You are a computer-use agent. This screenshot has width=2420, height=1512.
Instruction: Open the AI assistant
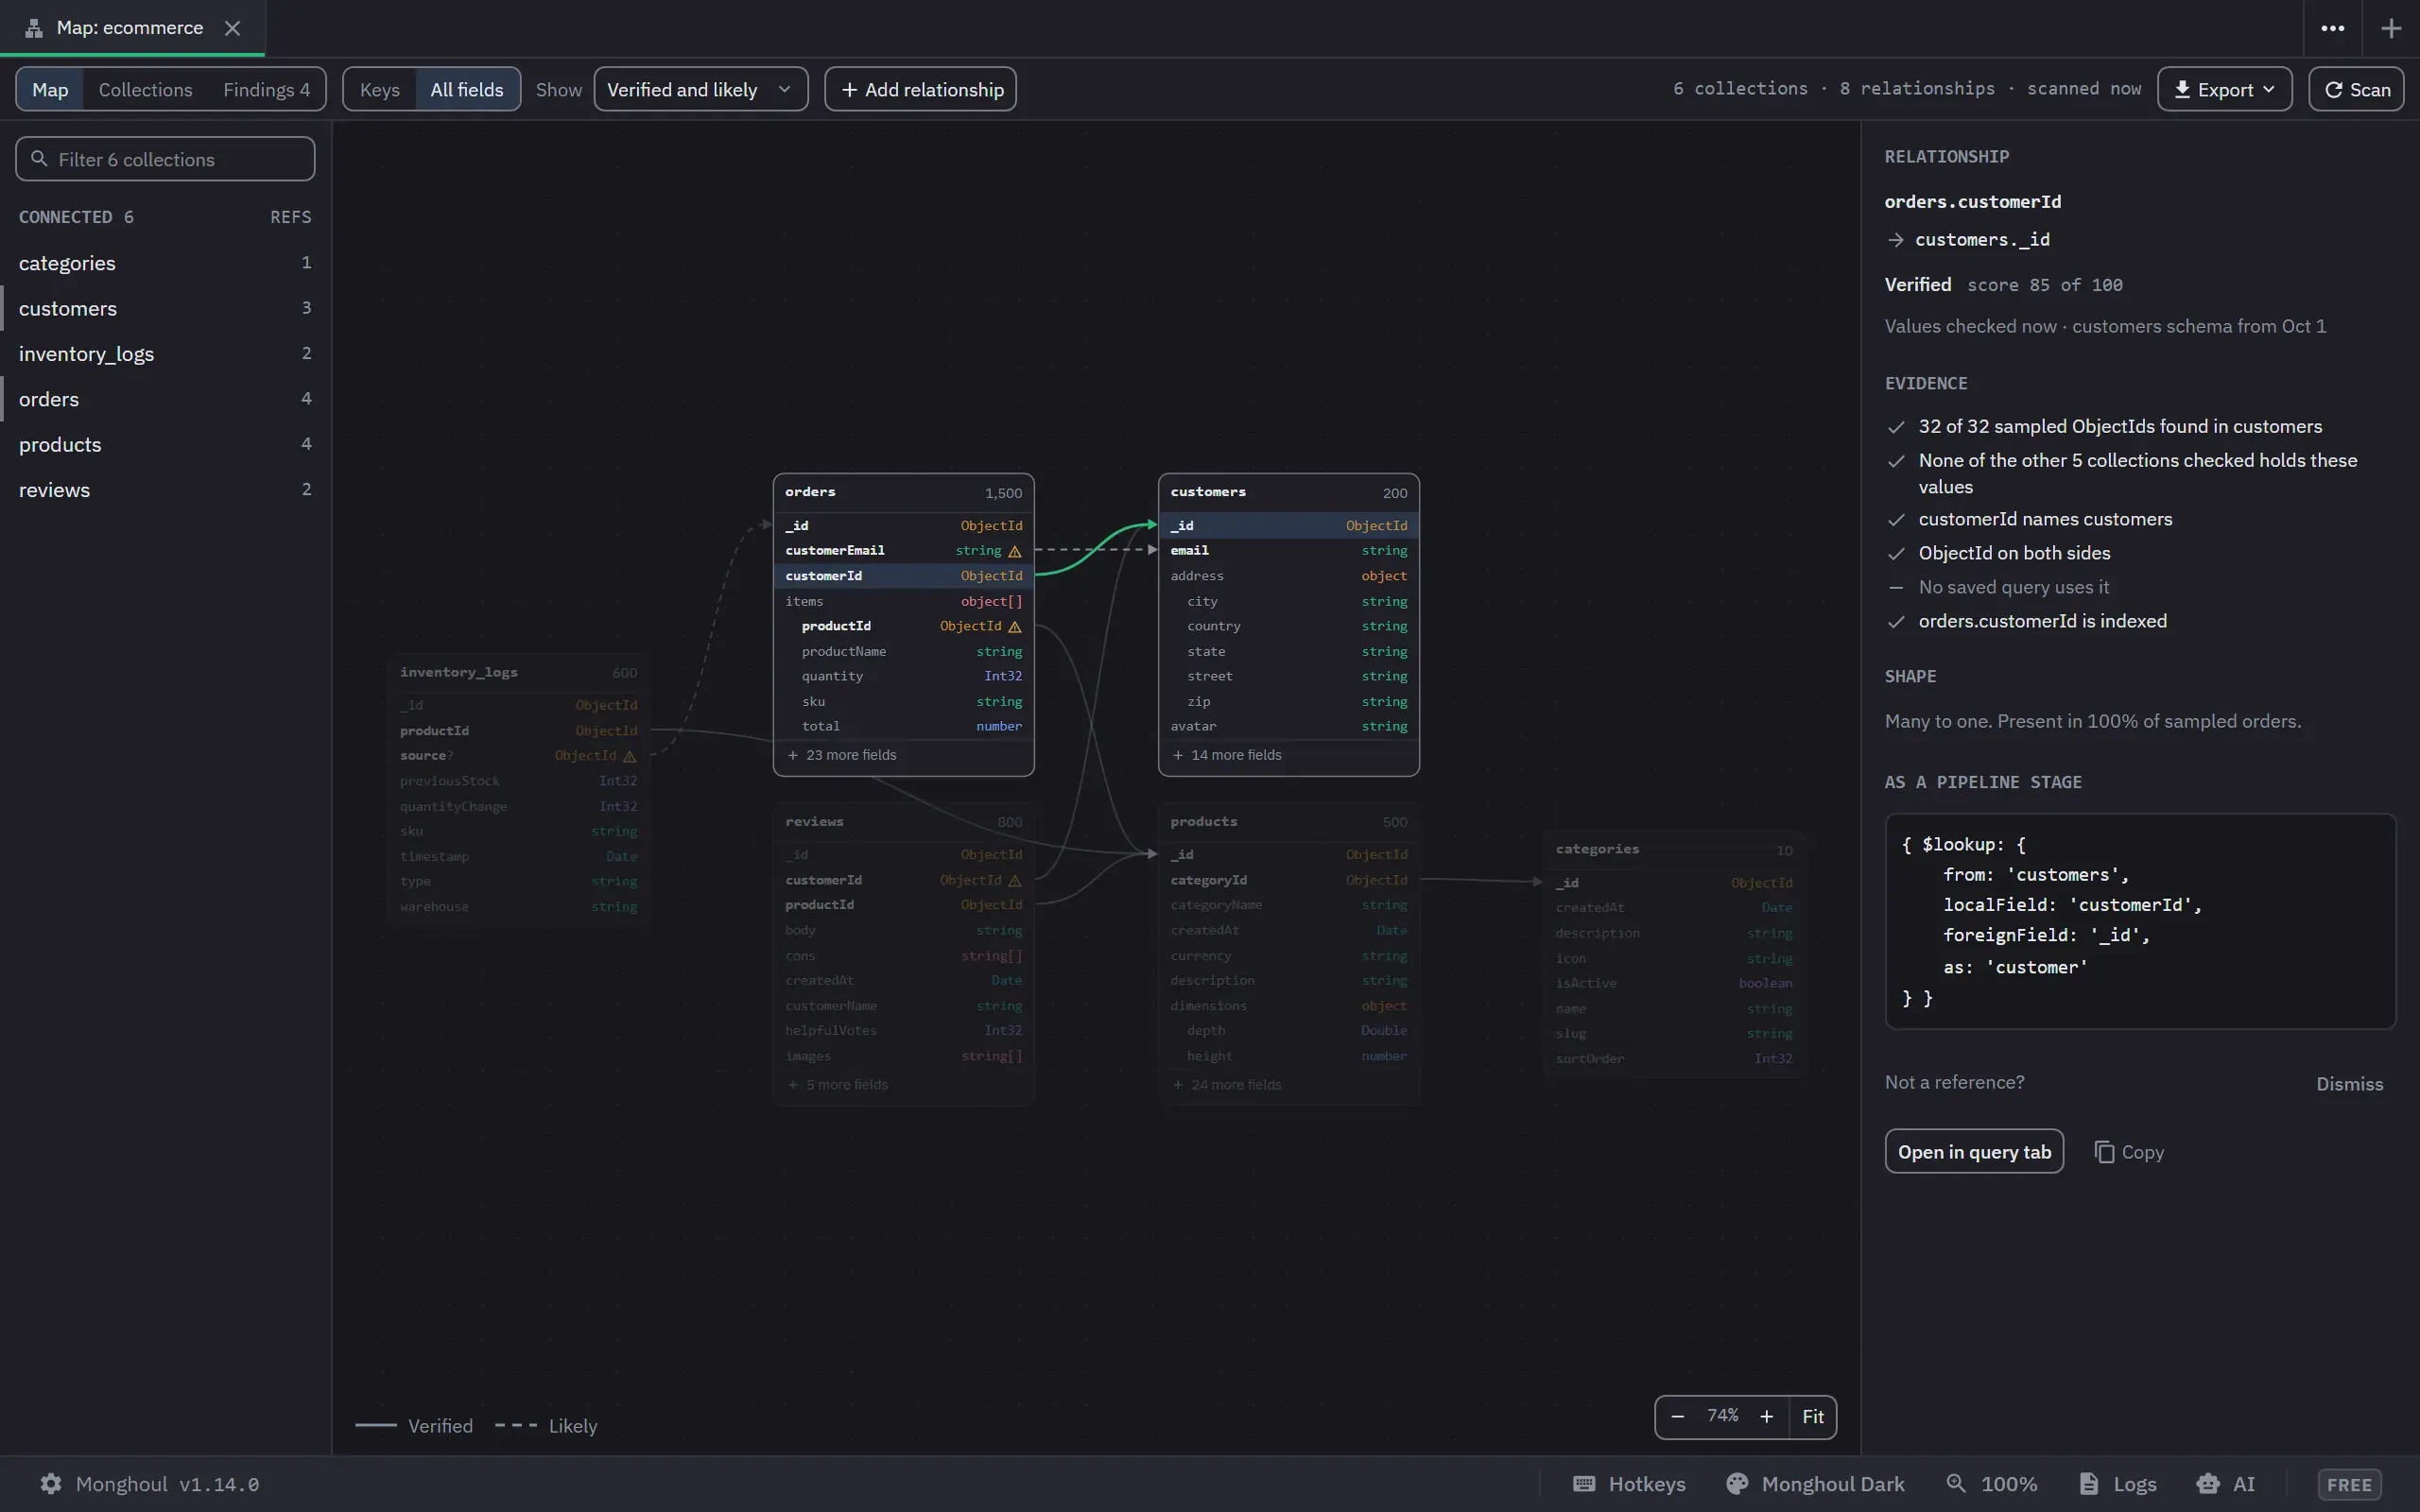tap(2226, 1483)
